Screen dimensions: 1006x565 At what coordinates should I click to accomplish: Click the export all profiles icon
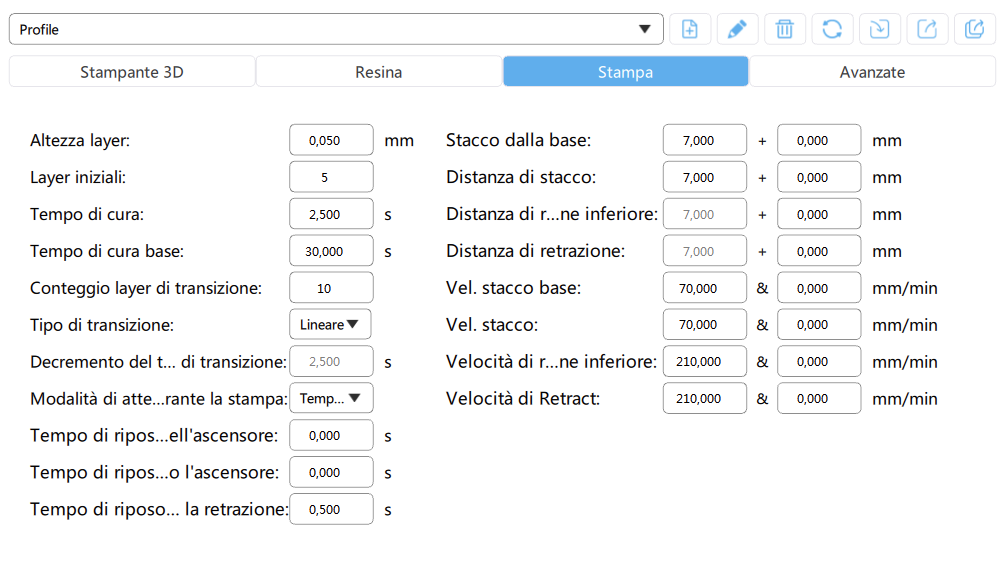click(x=975, y=29)
